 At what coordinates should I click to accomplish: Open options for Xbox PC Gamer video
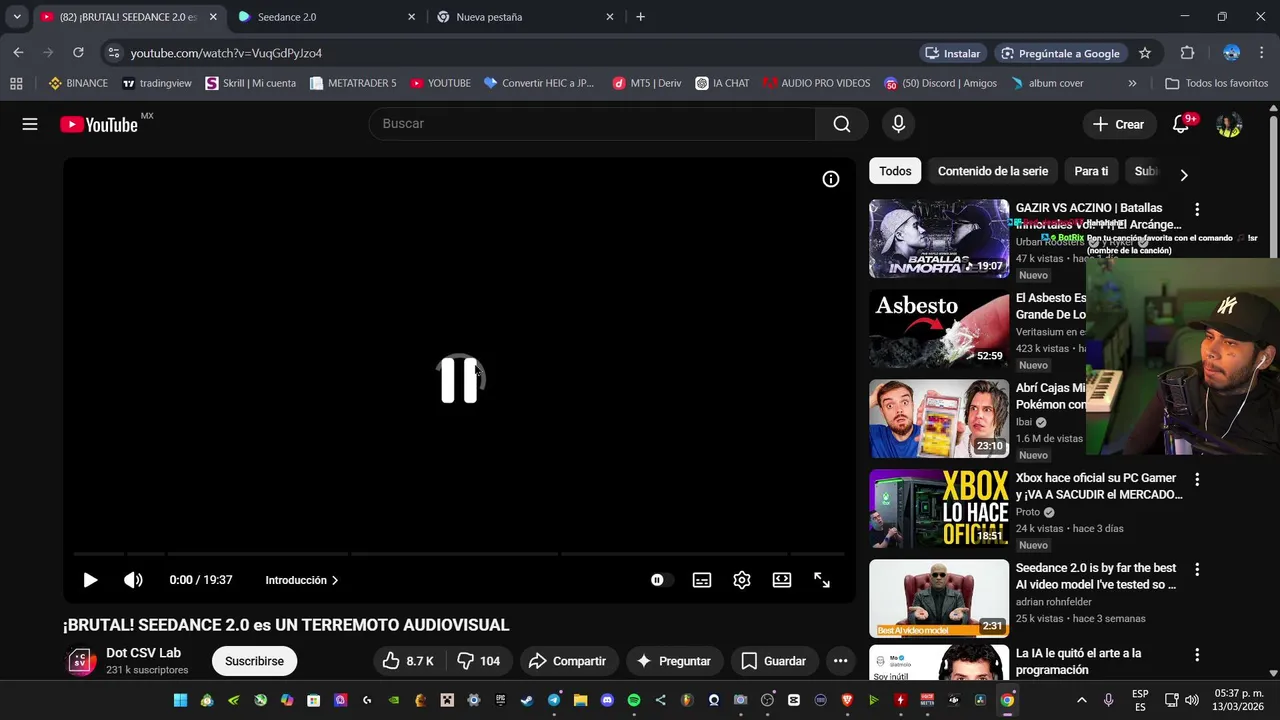click(x=1197, y=479)
